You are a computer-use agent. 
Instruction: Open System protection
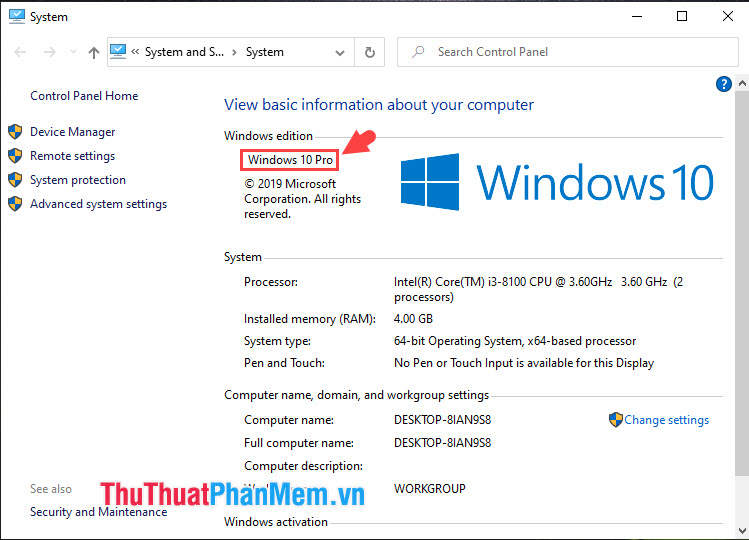(78, 180)
